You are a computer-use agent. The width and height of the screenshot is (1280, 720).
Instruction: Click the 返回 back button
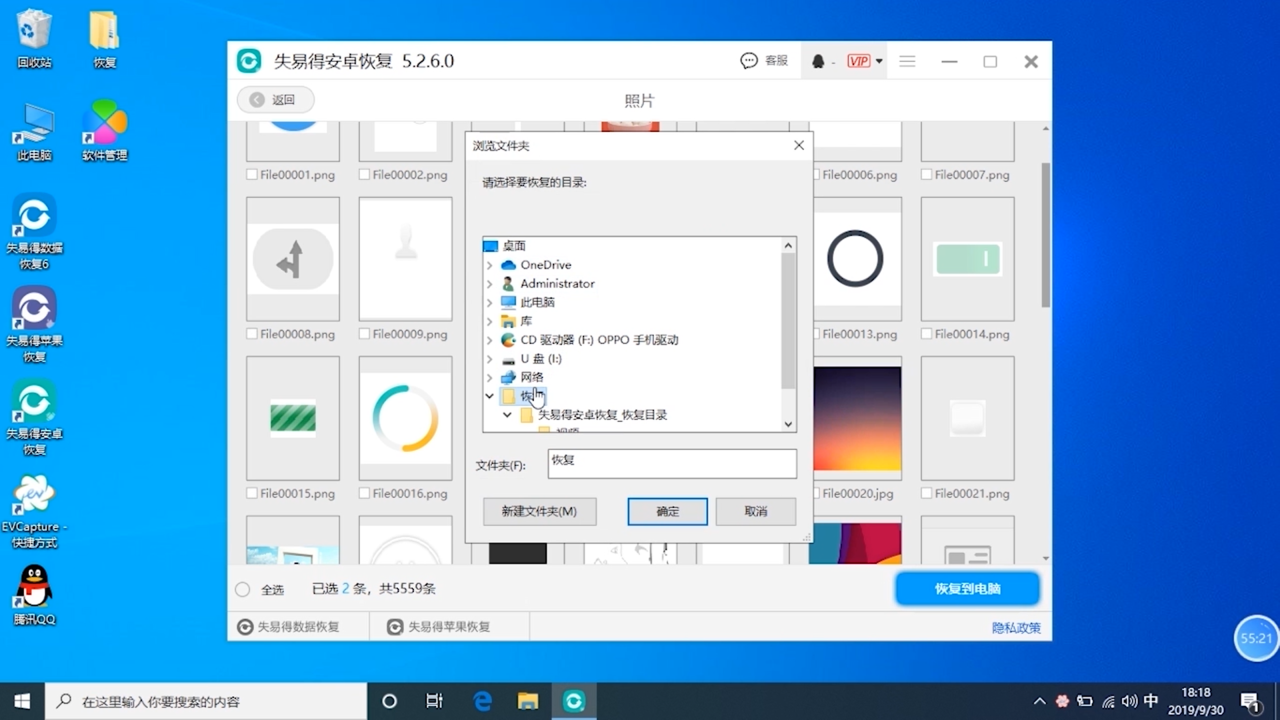coord(275,100)
